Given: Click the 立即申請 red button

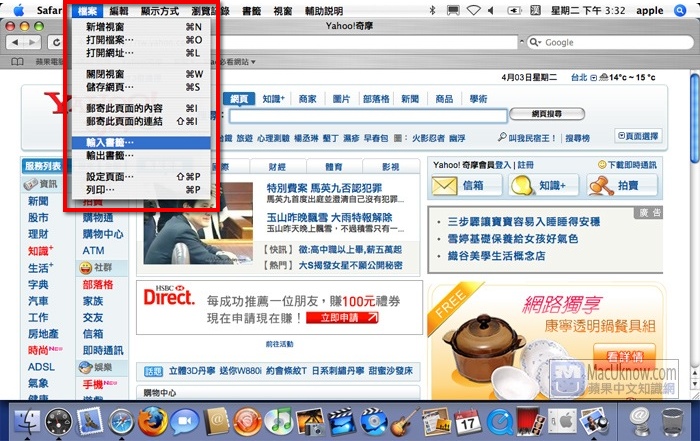Looking at the screenshot, I should pos(343,317).
